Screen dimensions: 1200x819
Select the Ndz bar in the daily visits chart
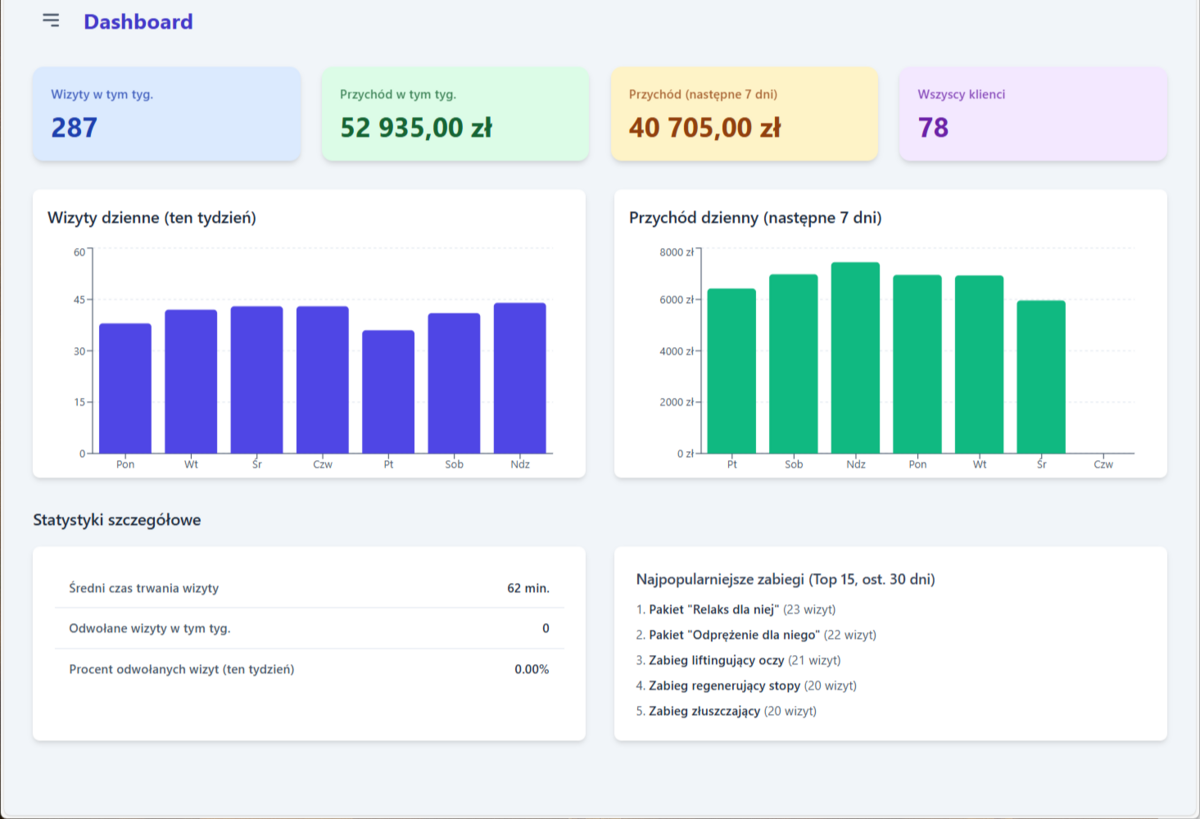[520, 378]
